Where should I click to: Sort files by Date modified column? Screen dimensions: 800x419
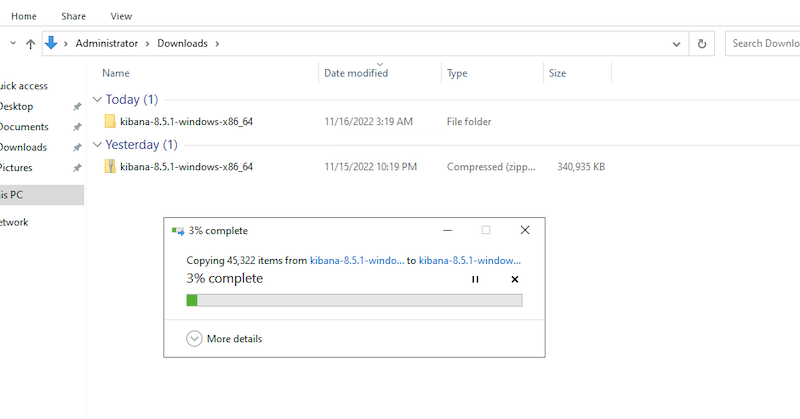click(356, 73)
